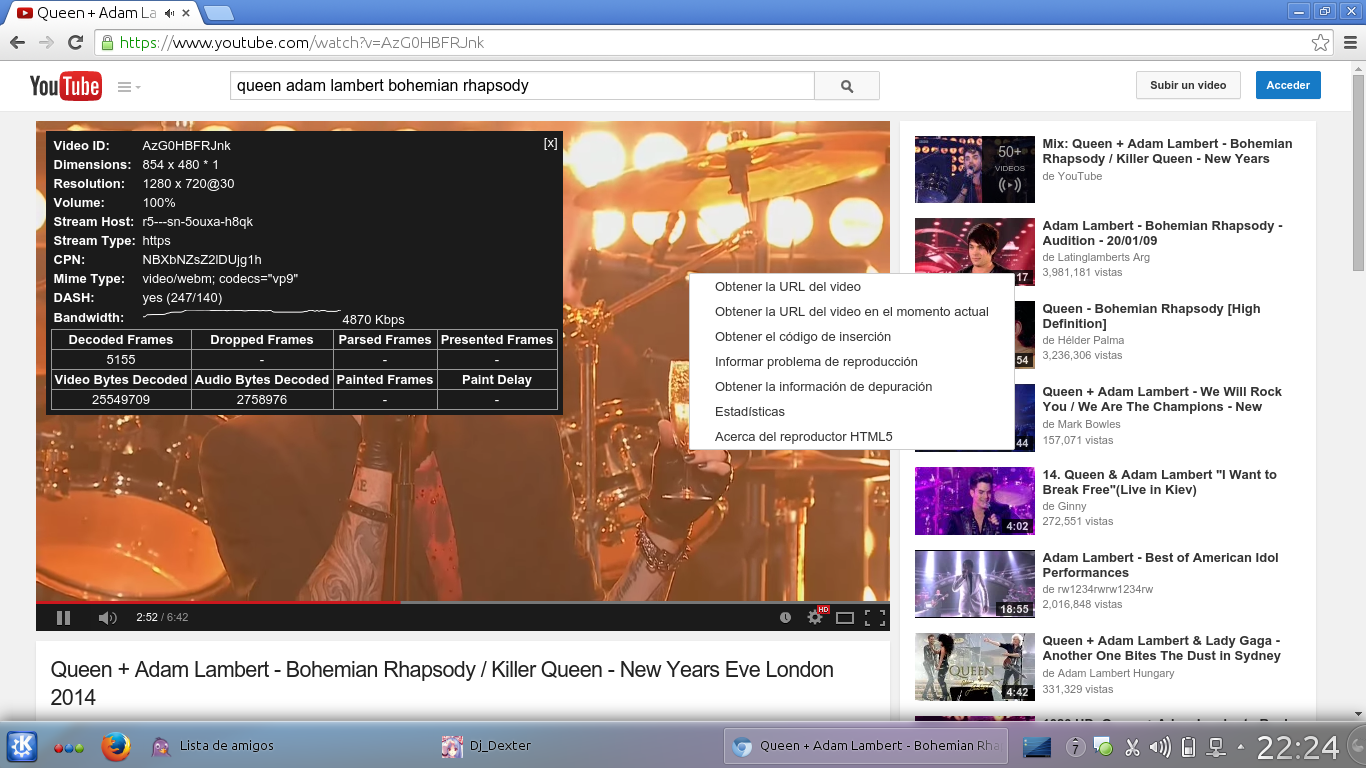Launch Firefox from the taskbar

[x=116, y=746]
